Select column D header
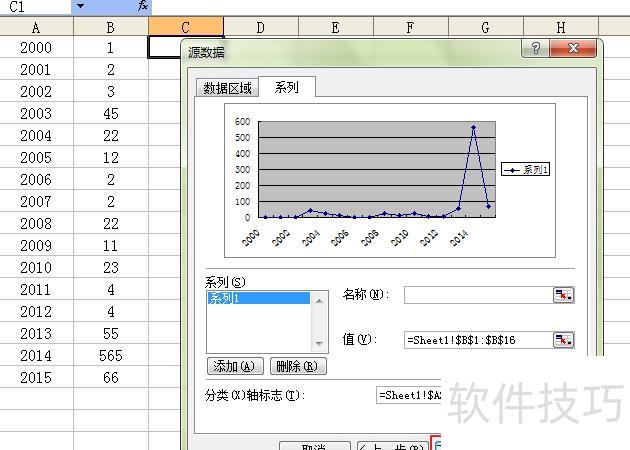 [x=261, y=27]
